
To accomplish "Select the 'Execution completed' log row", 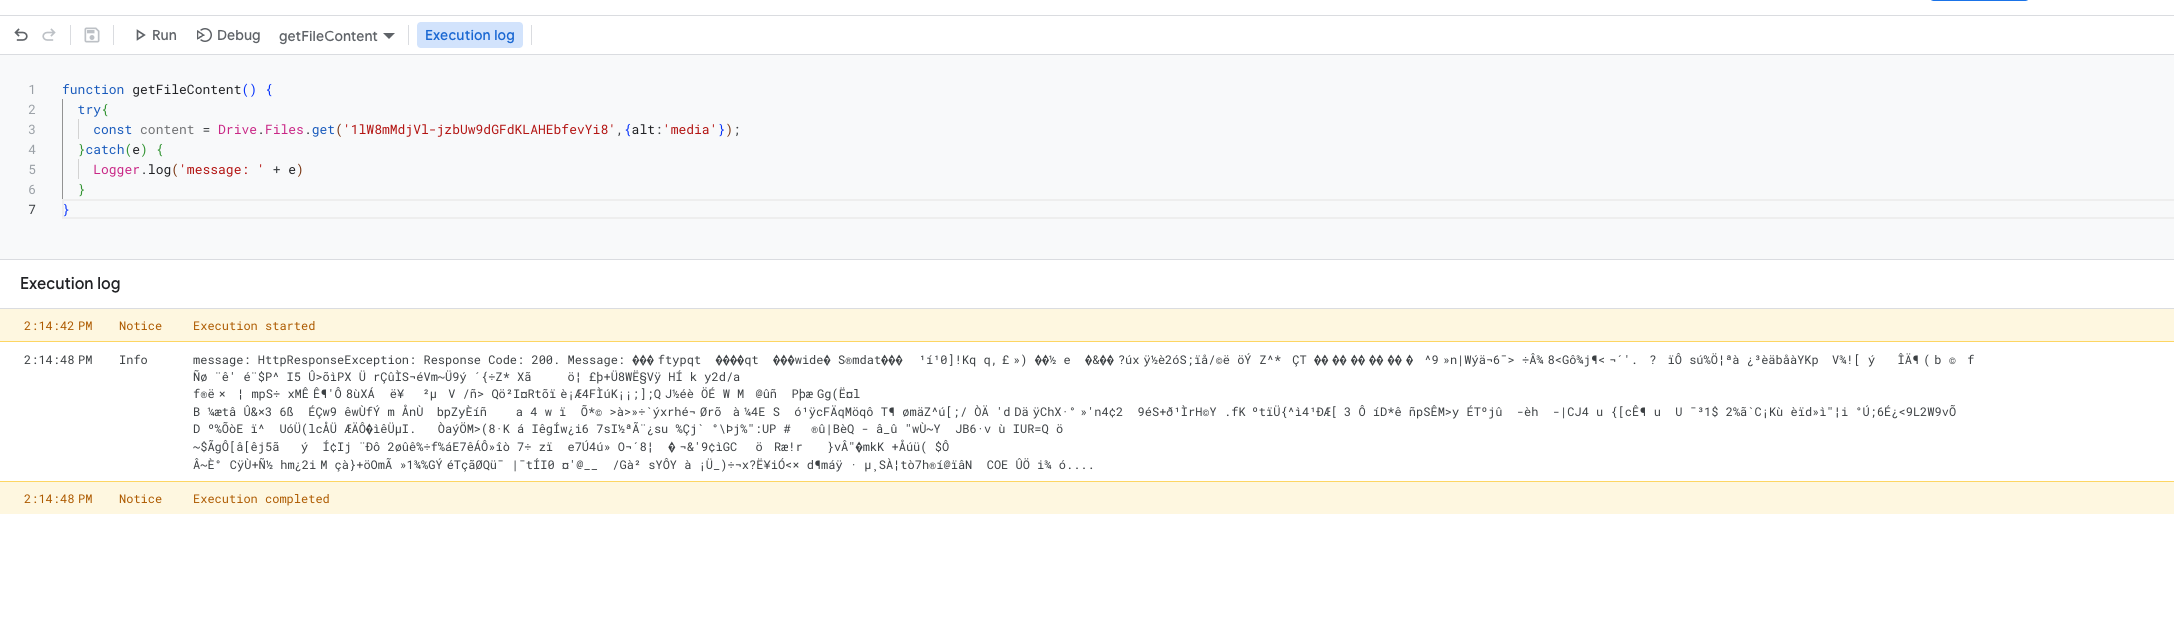I will (x=261, y=499).
